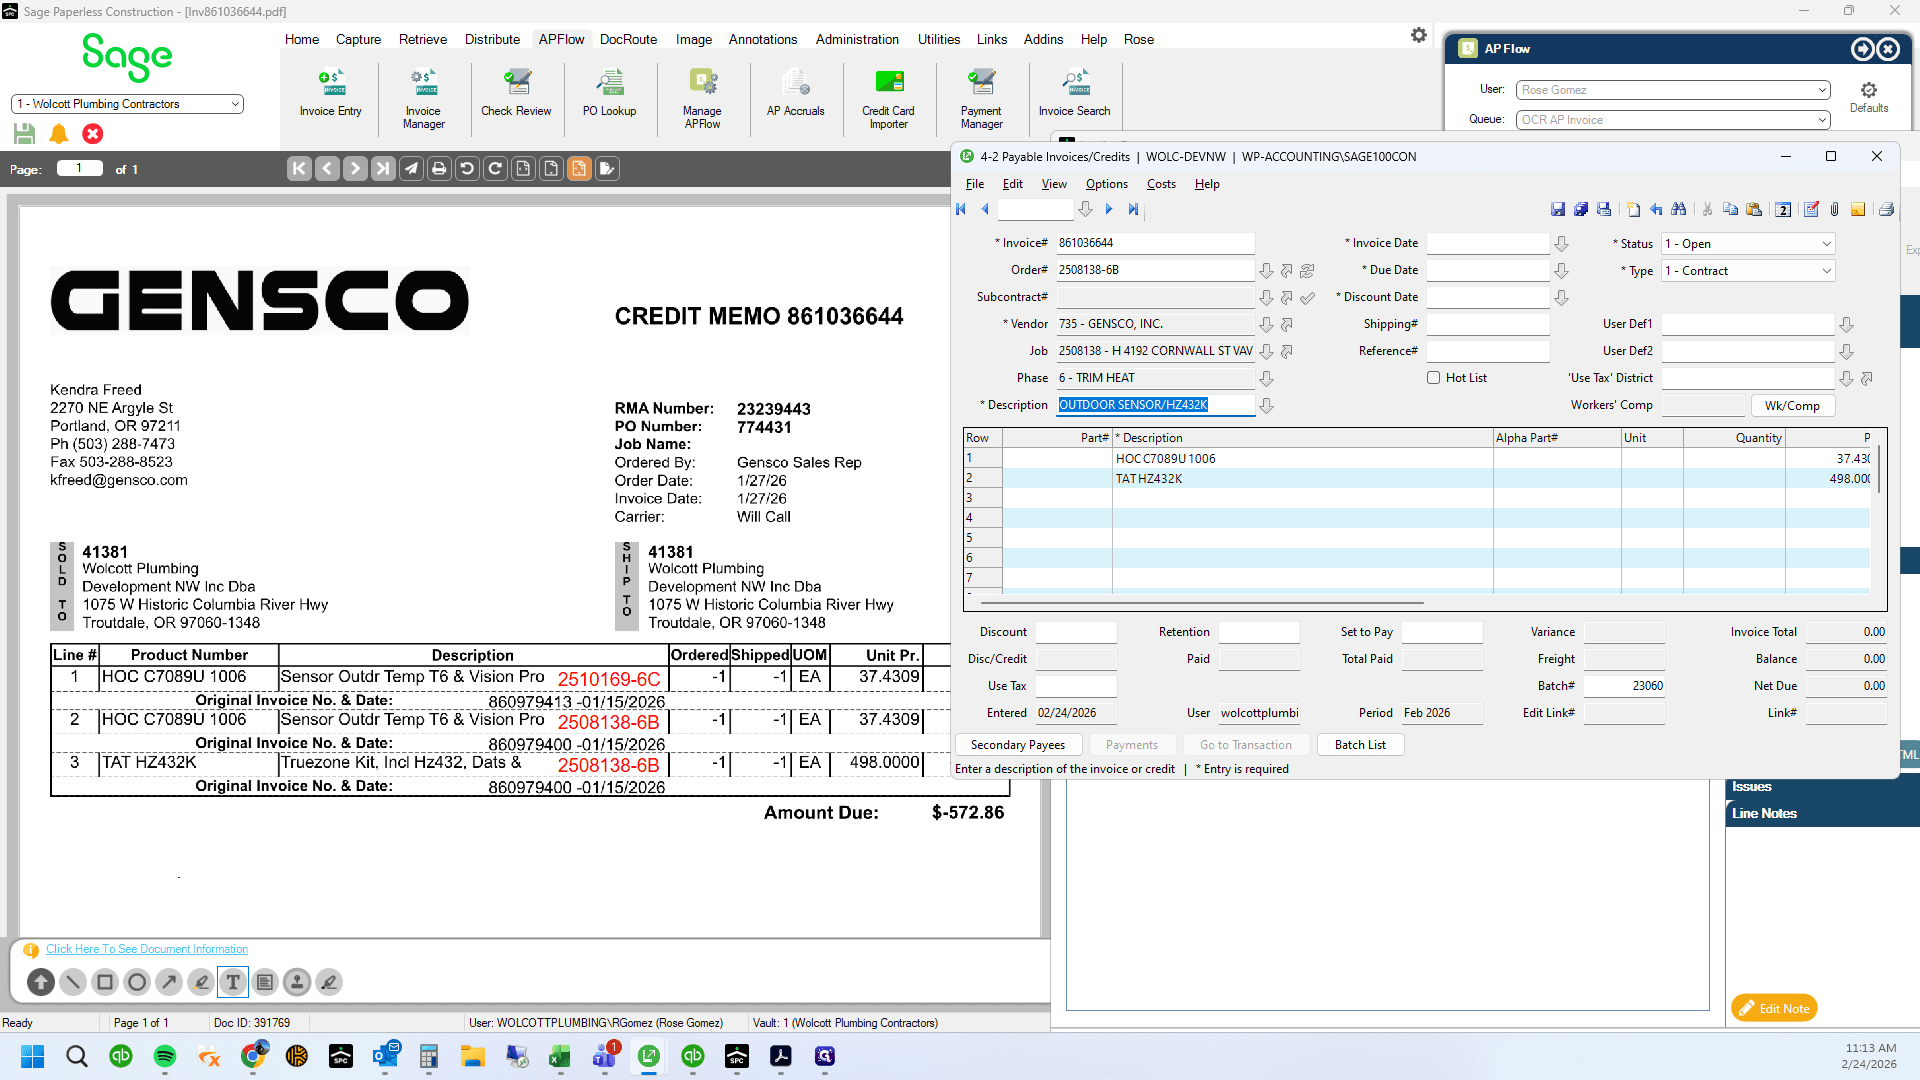Click the printer icon in Payable Invoices toolbar
This screenshot has height=1080, width=1920.
coord(1886,209)
